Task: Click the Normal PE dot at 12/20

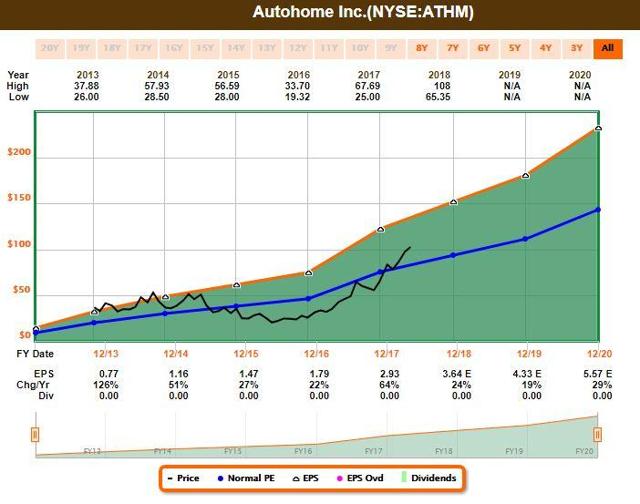Action: tap(598, 210)
